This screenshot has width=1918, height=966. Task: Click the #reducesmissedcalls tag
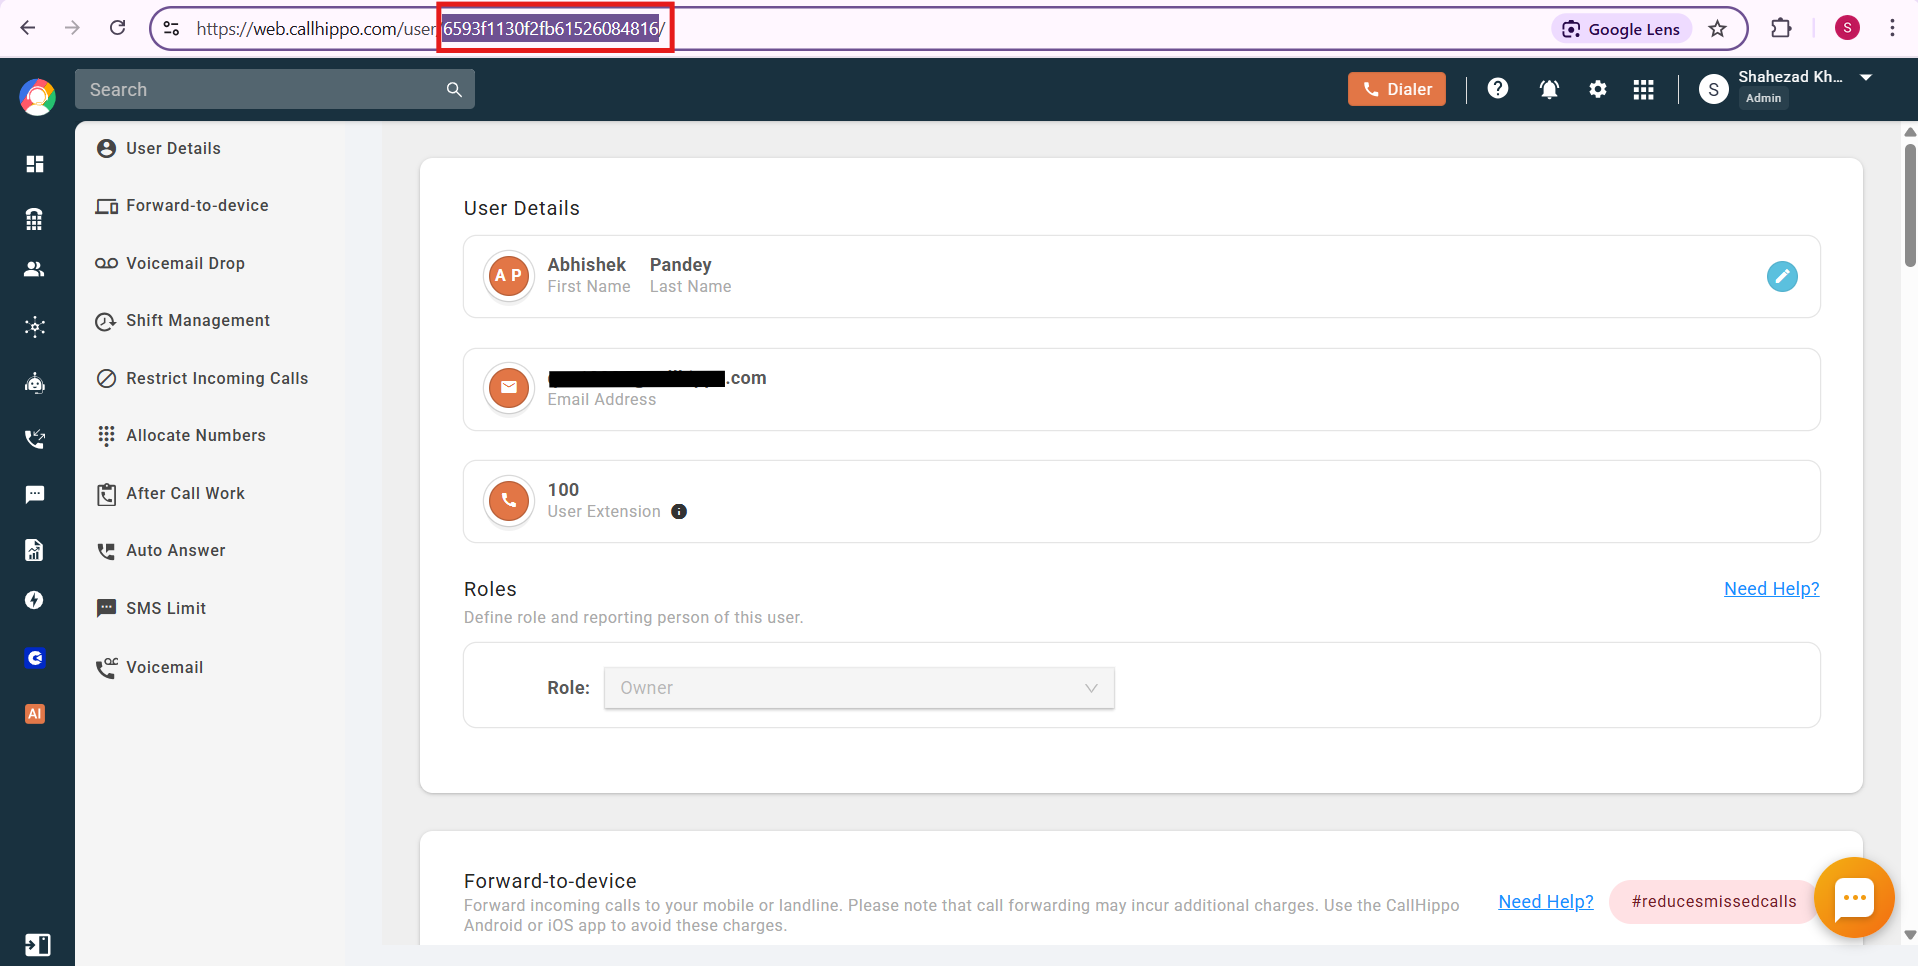click(1713, 902)
